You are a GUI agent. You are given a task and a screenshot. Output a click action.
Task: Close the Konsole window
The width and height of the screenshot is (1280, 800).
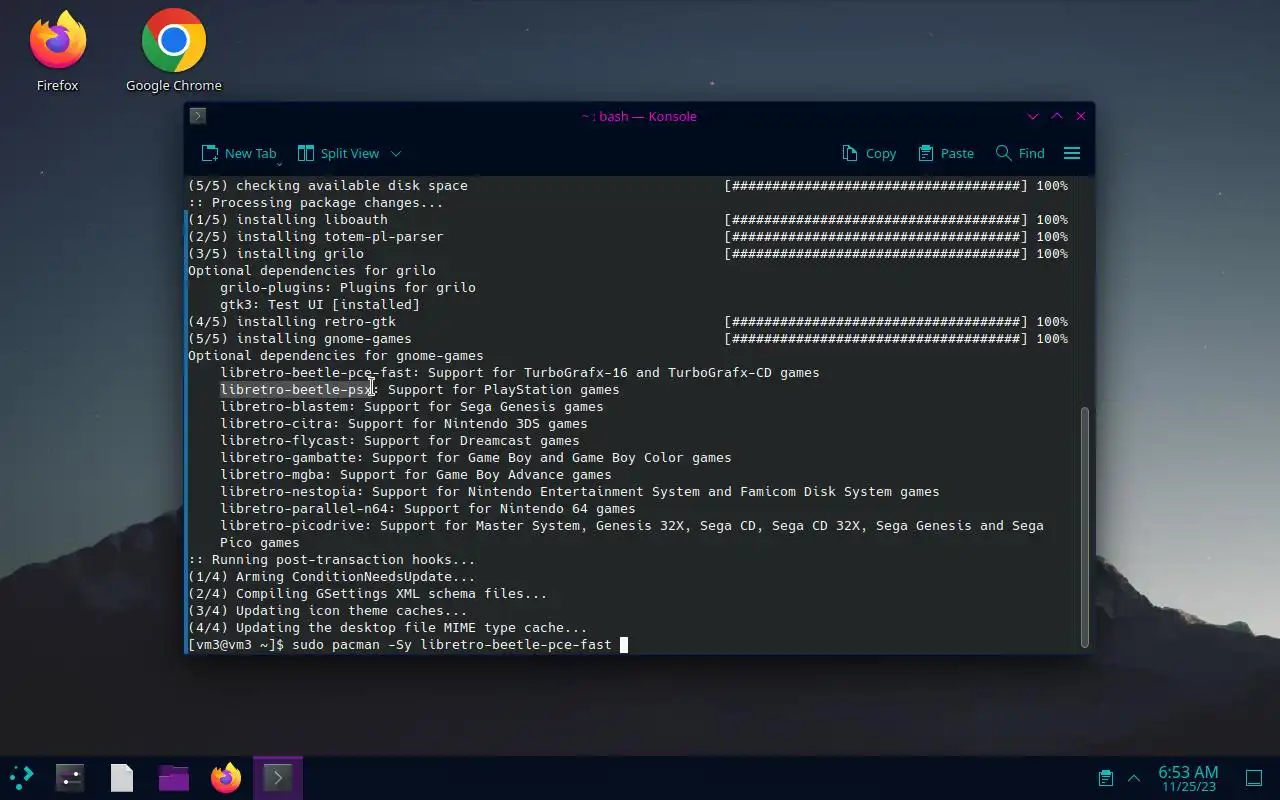pyautogui.click(x=1081, y=116)
